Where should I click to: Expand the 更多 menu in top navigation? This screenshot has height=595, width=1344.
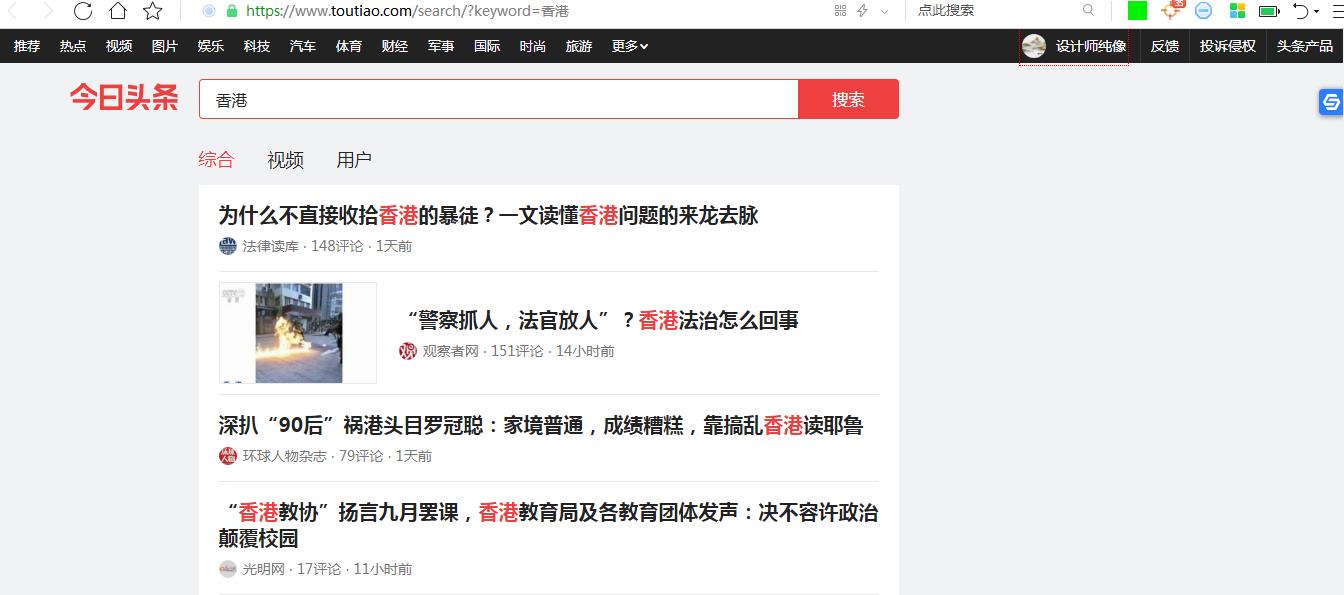coord(630,46)
